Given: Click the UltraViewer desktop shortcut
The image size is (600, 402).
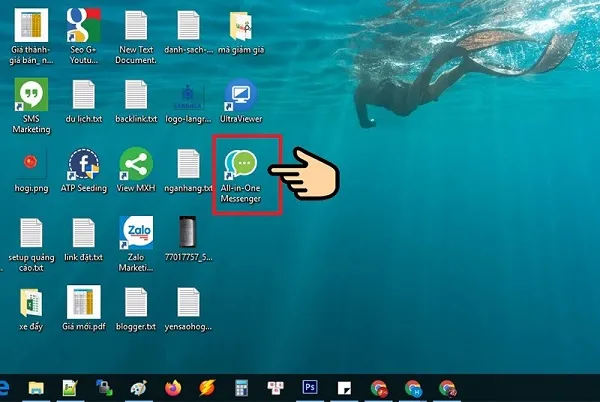Looking at the screenshot, I should tap(240, 95).
